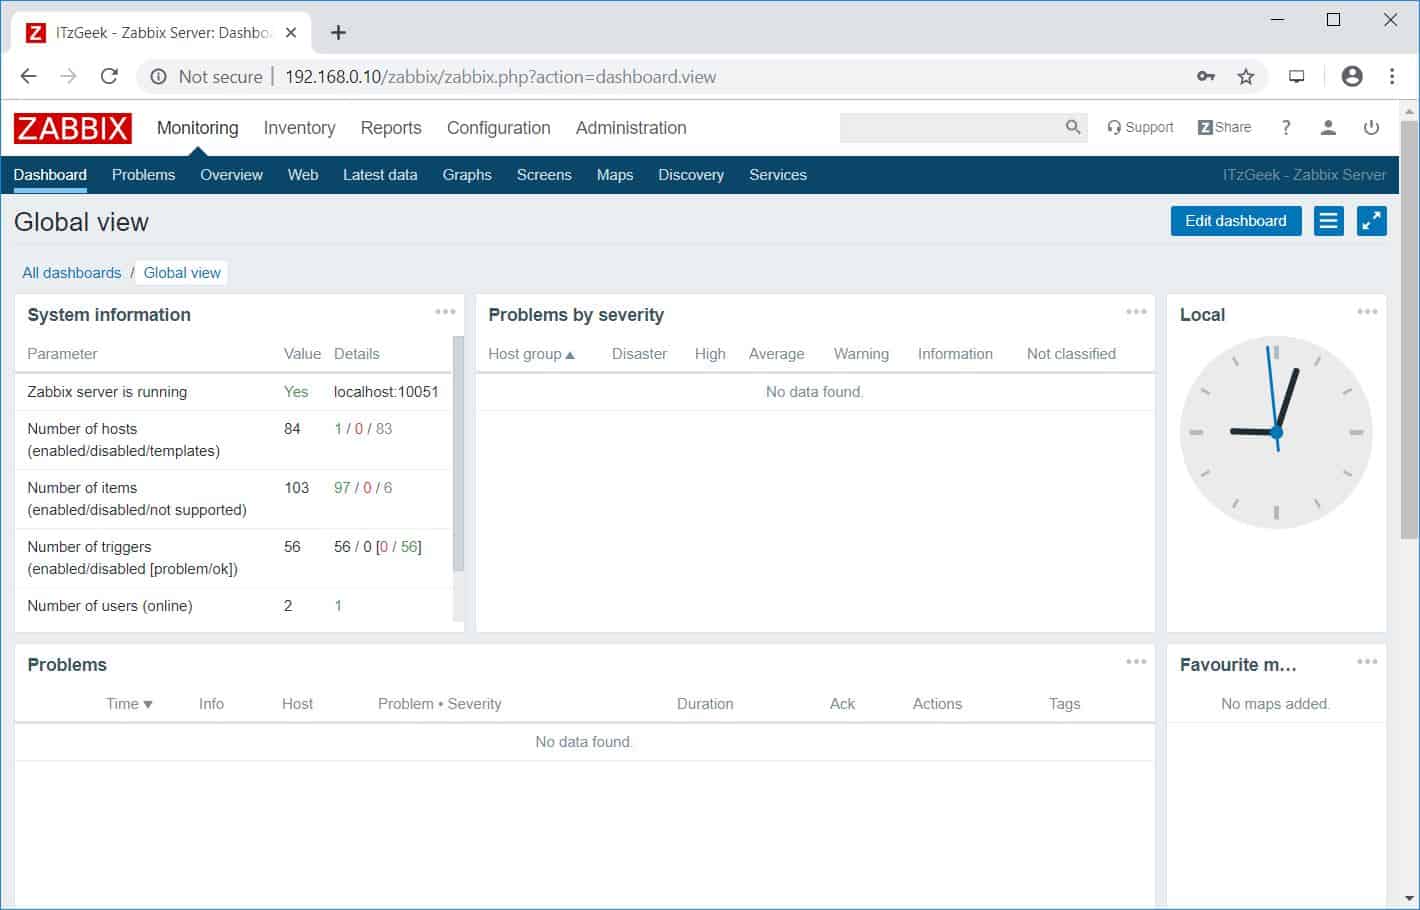The width and height of the screenshot is (1420, 910).
Task: Click the page vertical scrollbar
Action: pyautogui.click(x=1409, y=330)
